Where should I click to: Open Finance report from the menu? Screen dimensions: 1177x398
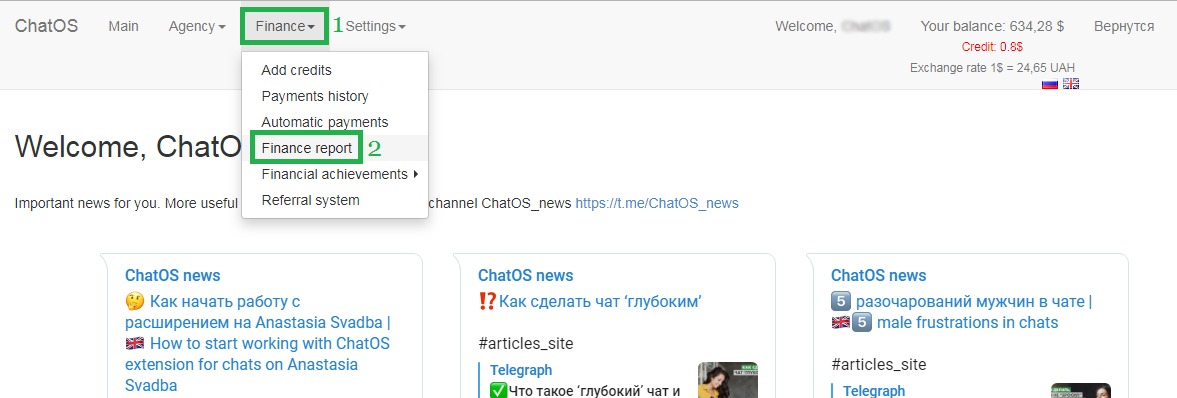[x=307, y=148]
